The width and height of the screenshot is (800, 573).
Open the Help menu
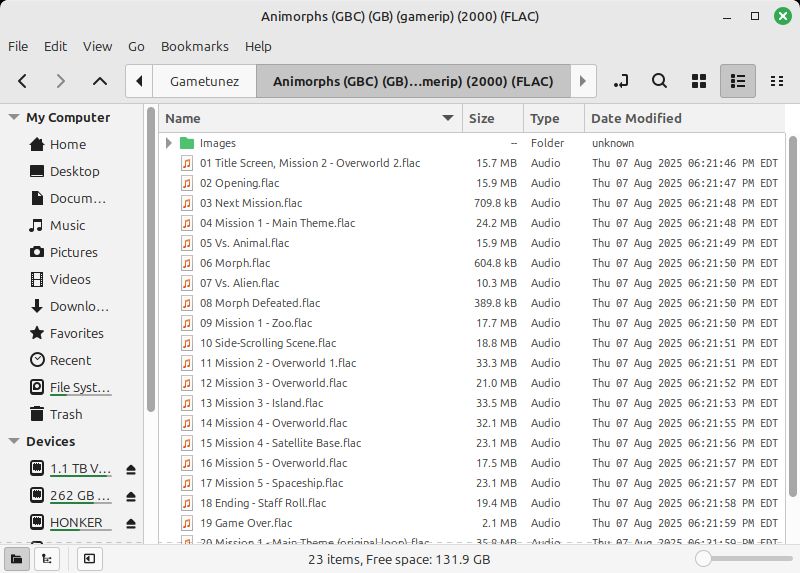coord(258,46)
